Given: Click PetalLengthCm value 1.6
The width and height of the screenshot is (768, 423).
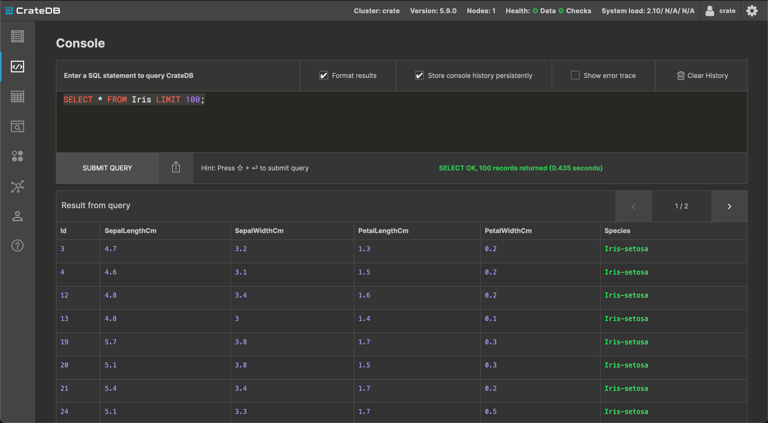Looking at the screenshot, I should pyautogui.click(x=364, y=295).
